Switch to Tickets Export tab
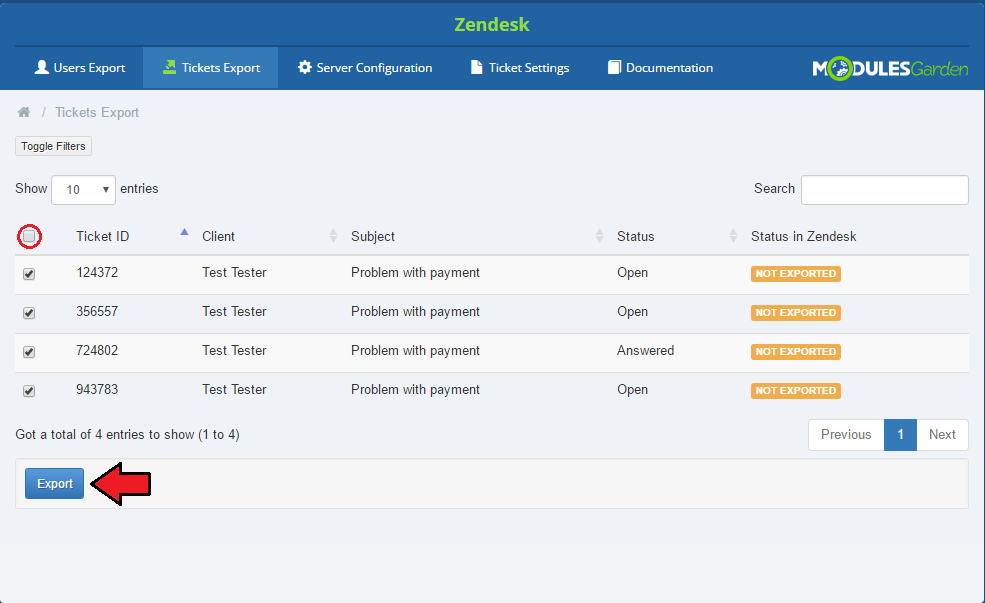Screen dimensions: 985x603 [210, 68]
